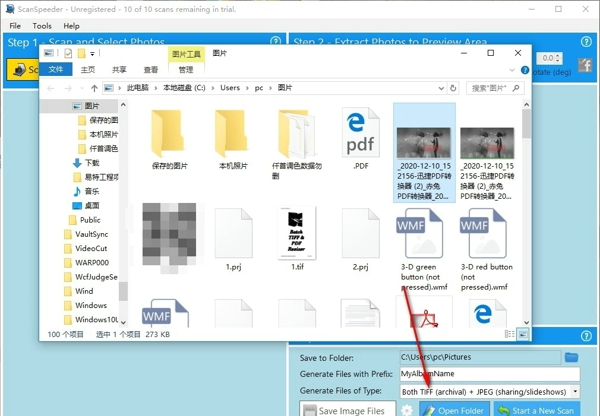
Task: Select the VideoCut folder in navigation tree
Action: pos(91,248)
